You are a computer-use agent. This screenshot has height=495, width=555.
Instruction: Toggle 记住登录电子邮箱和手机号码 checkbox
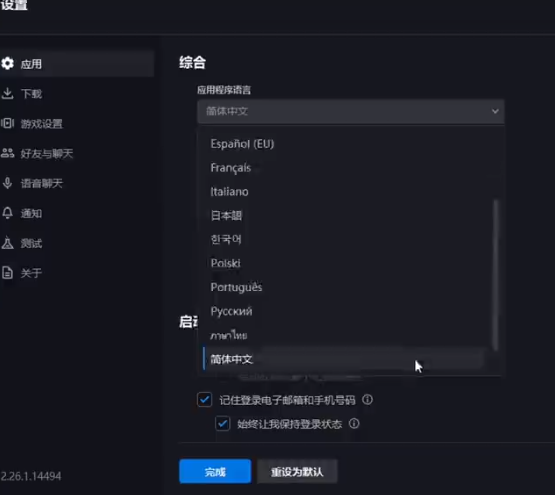tap(205, 400)
